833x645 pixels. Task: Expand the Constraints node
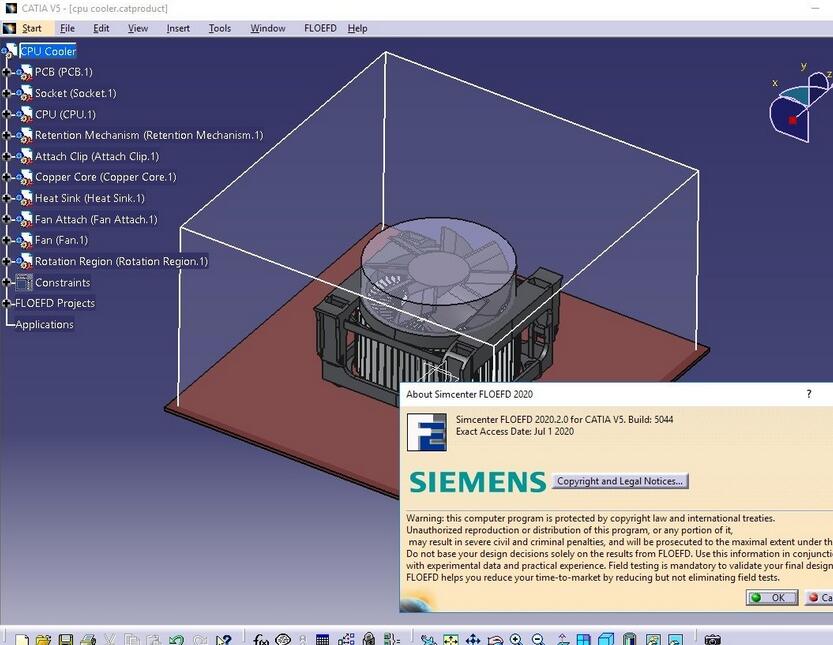tap(6, 282)
